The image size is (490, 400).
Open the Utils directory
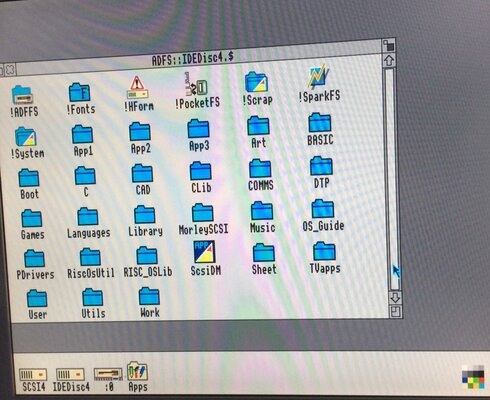point(92,297)
